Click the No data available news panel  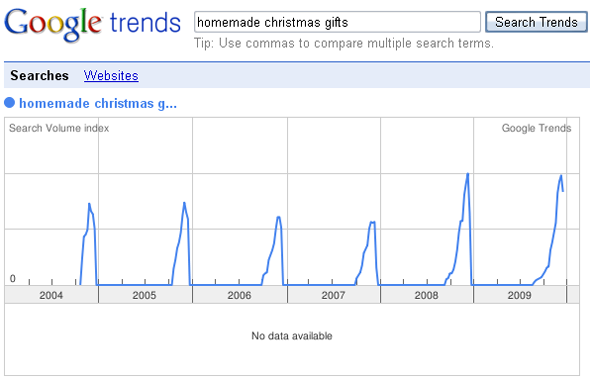click(x=292, y=339)
